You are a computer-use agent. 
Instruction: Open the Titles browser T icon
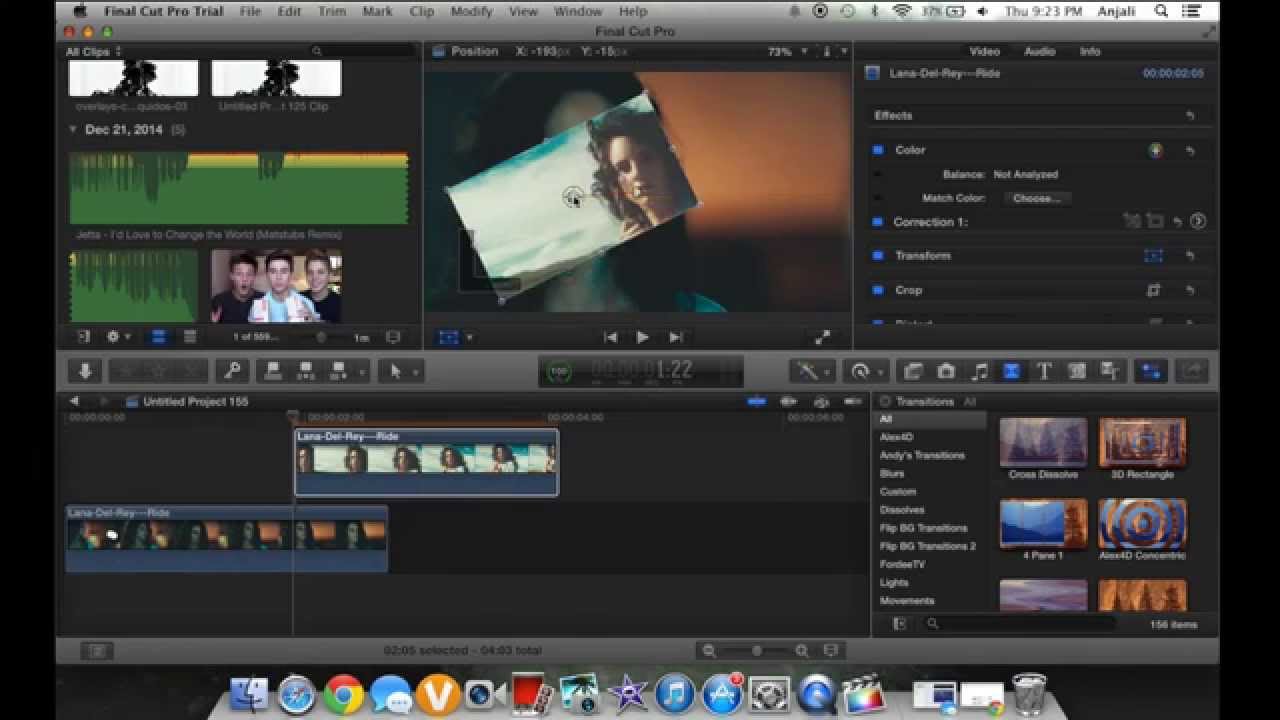1044,371
